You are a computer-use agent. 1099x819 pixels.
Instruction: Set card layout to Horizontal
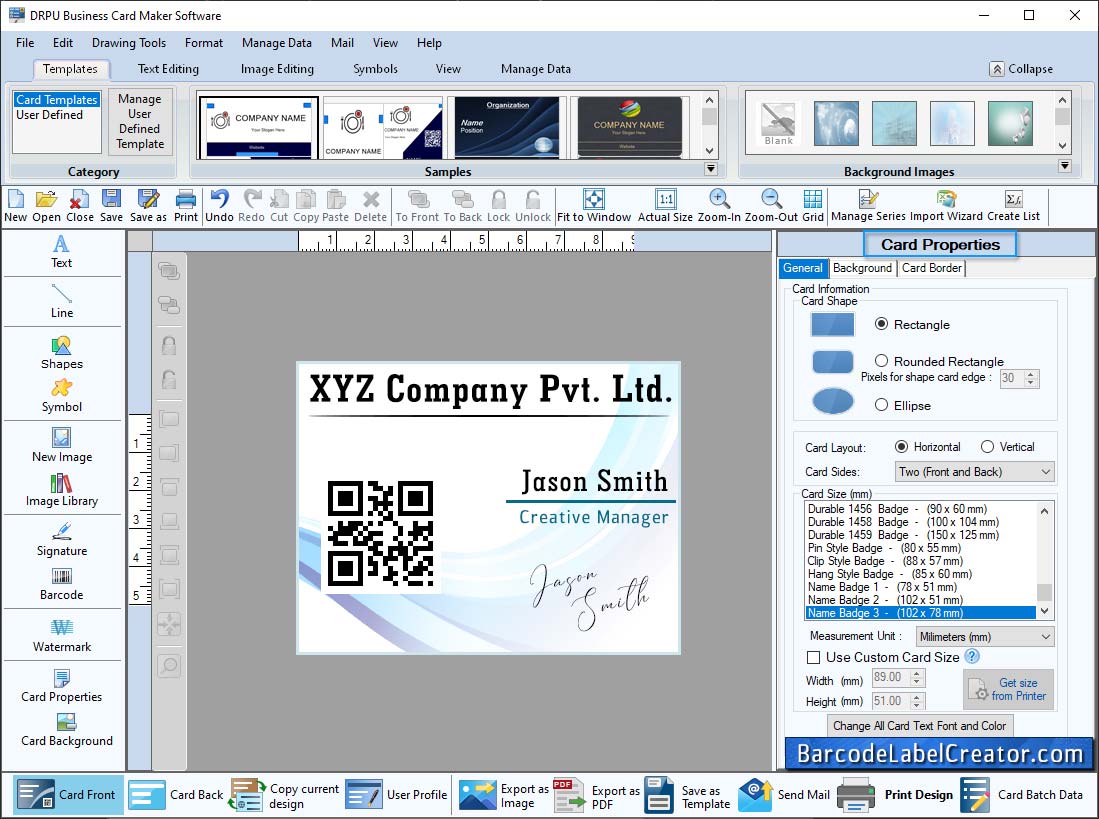point(901,446)
